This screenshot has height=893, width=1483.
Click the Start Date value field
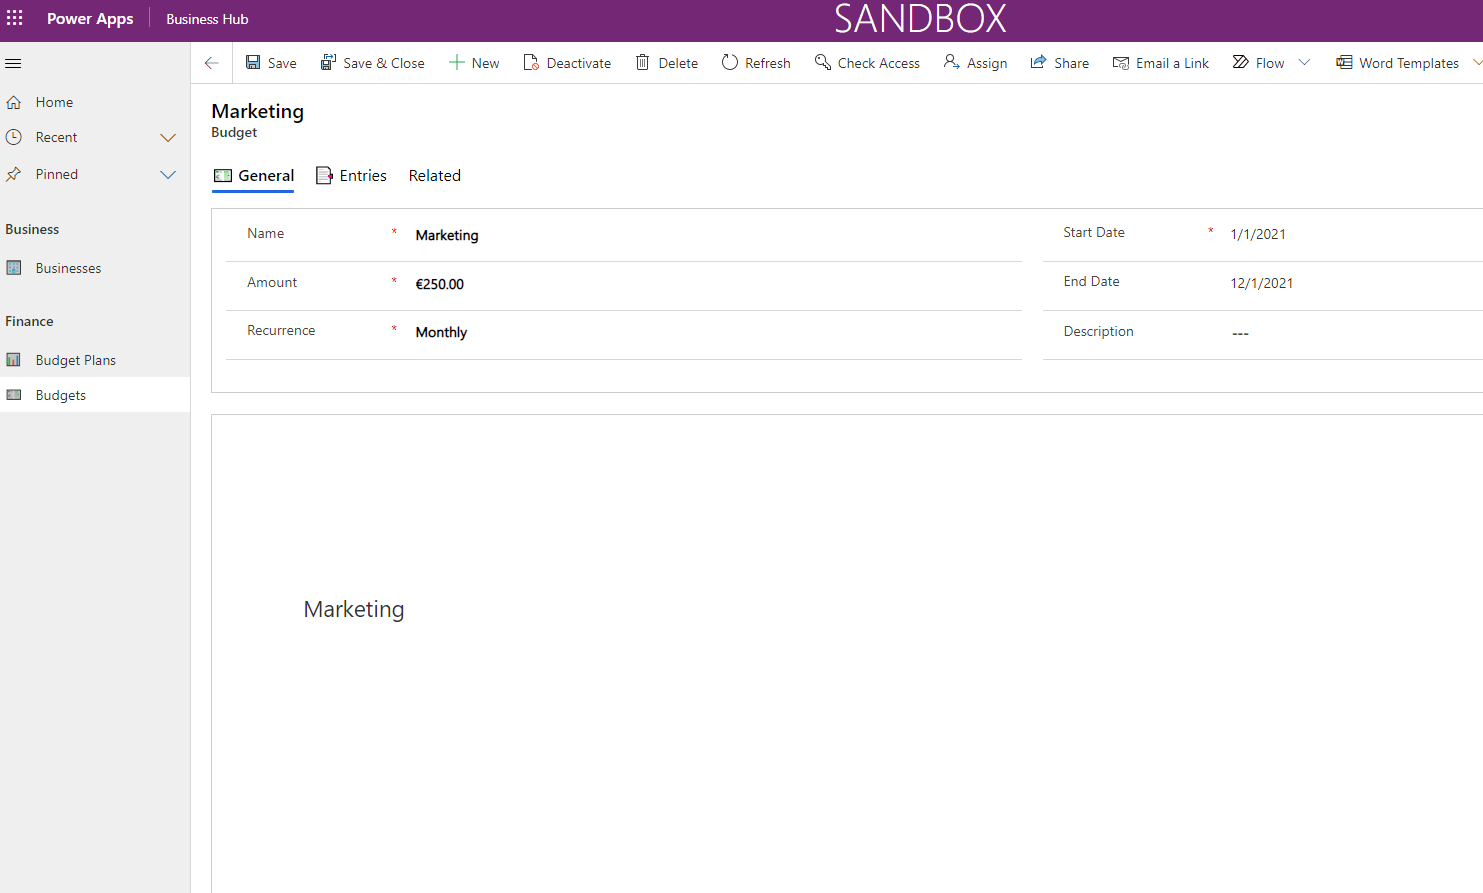pos(1258,233)
